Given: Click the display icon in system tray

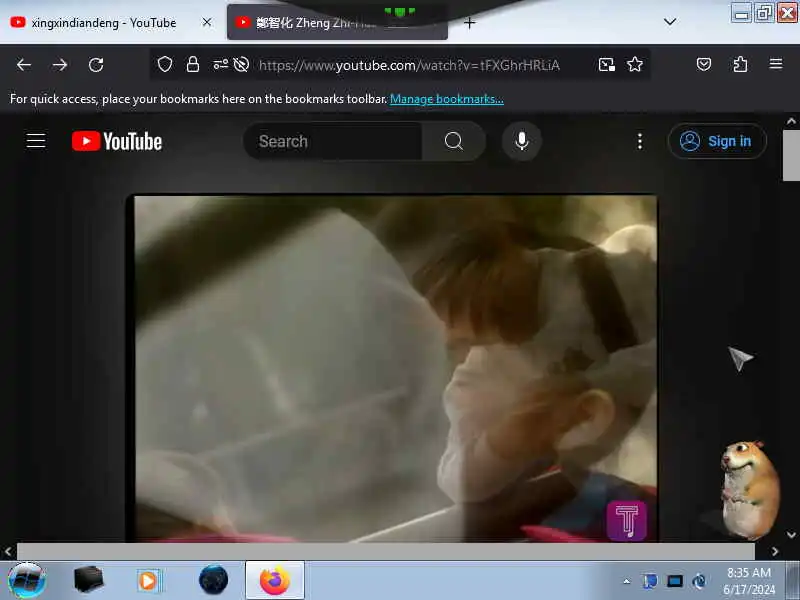Looking at the screenshot, I should (x=675, y=581).
